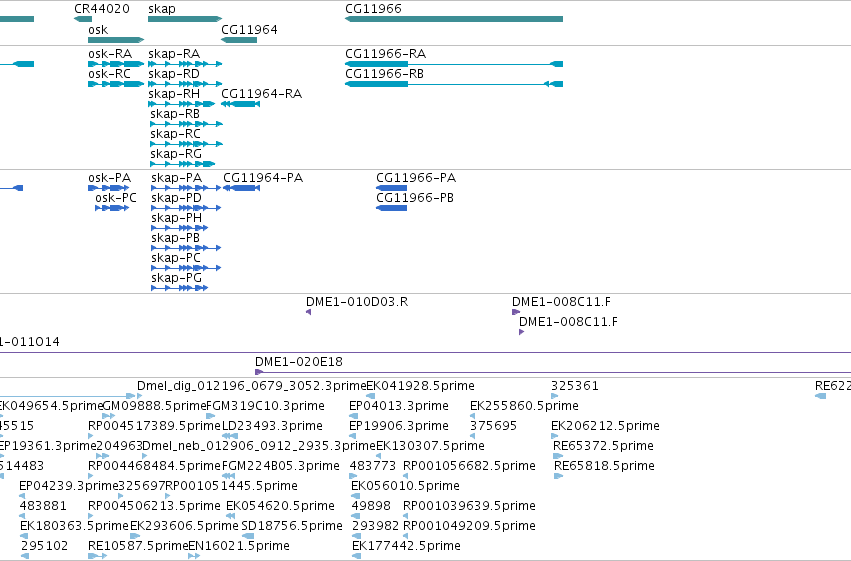851x561 pixels.
Task: Select CDS CG11964-PA
Action: point(242,188)
